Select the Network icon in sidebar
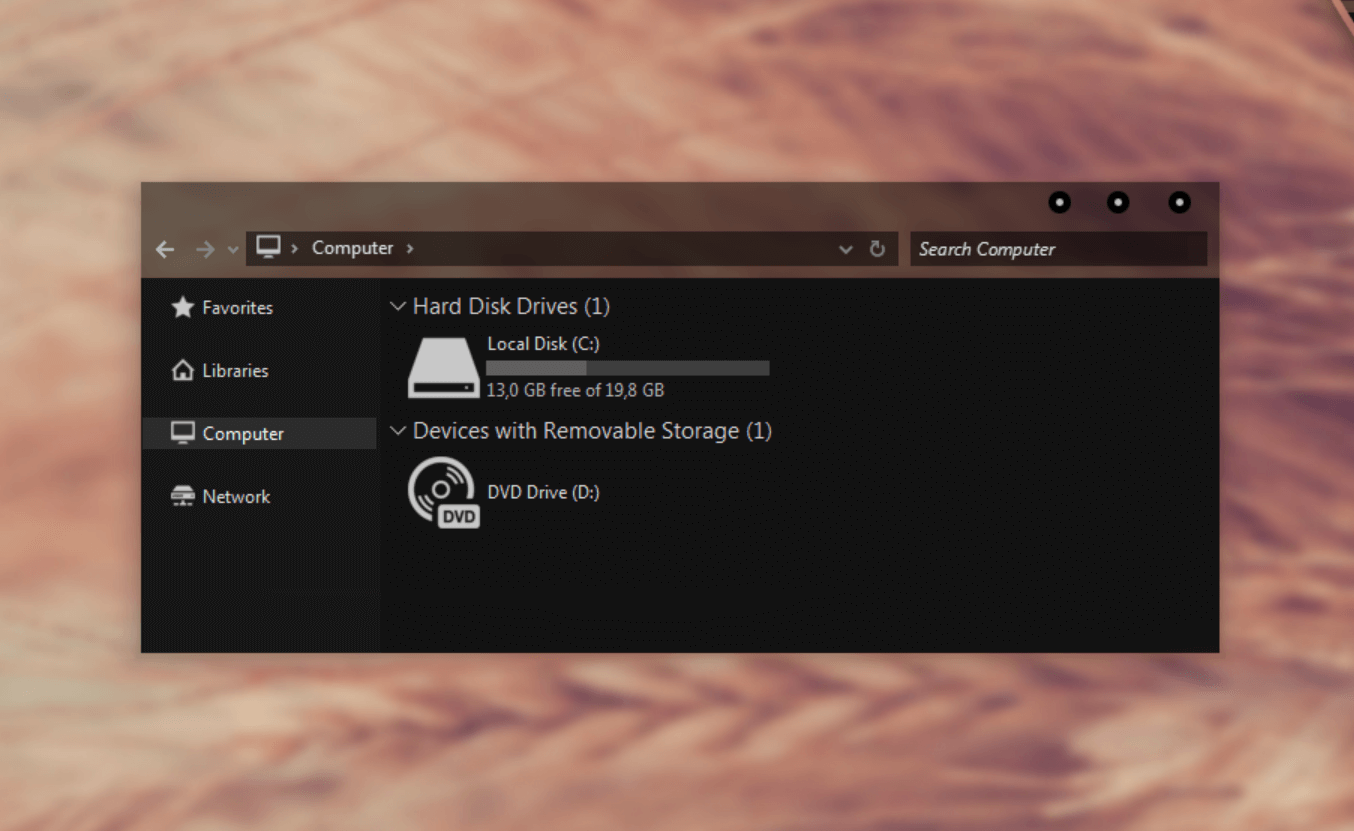Image resolution: width=1354 pixels, height=831 pixels. tap(182, 497)
